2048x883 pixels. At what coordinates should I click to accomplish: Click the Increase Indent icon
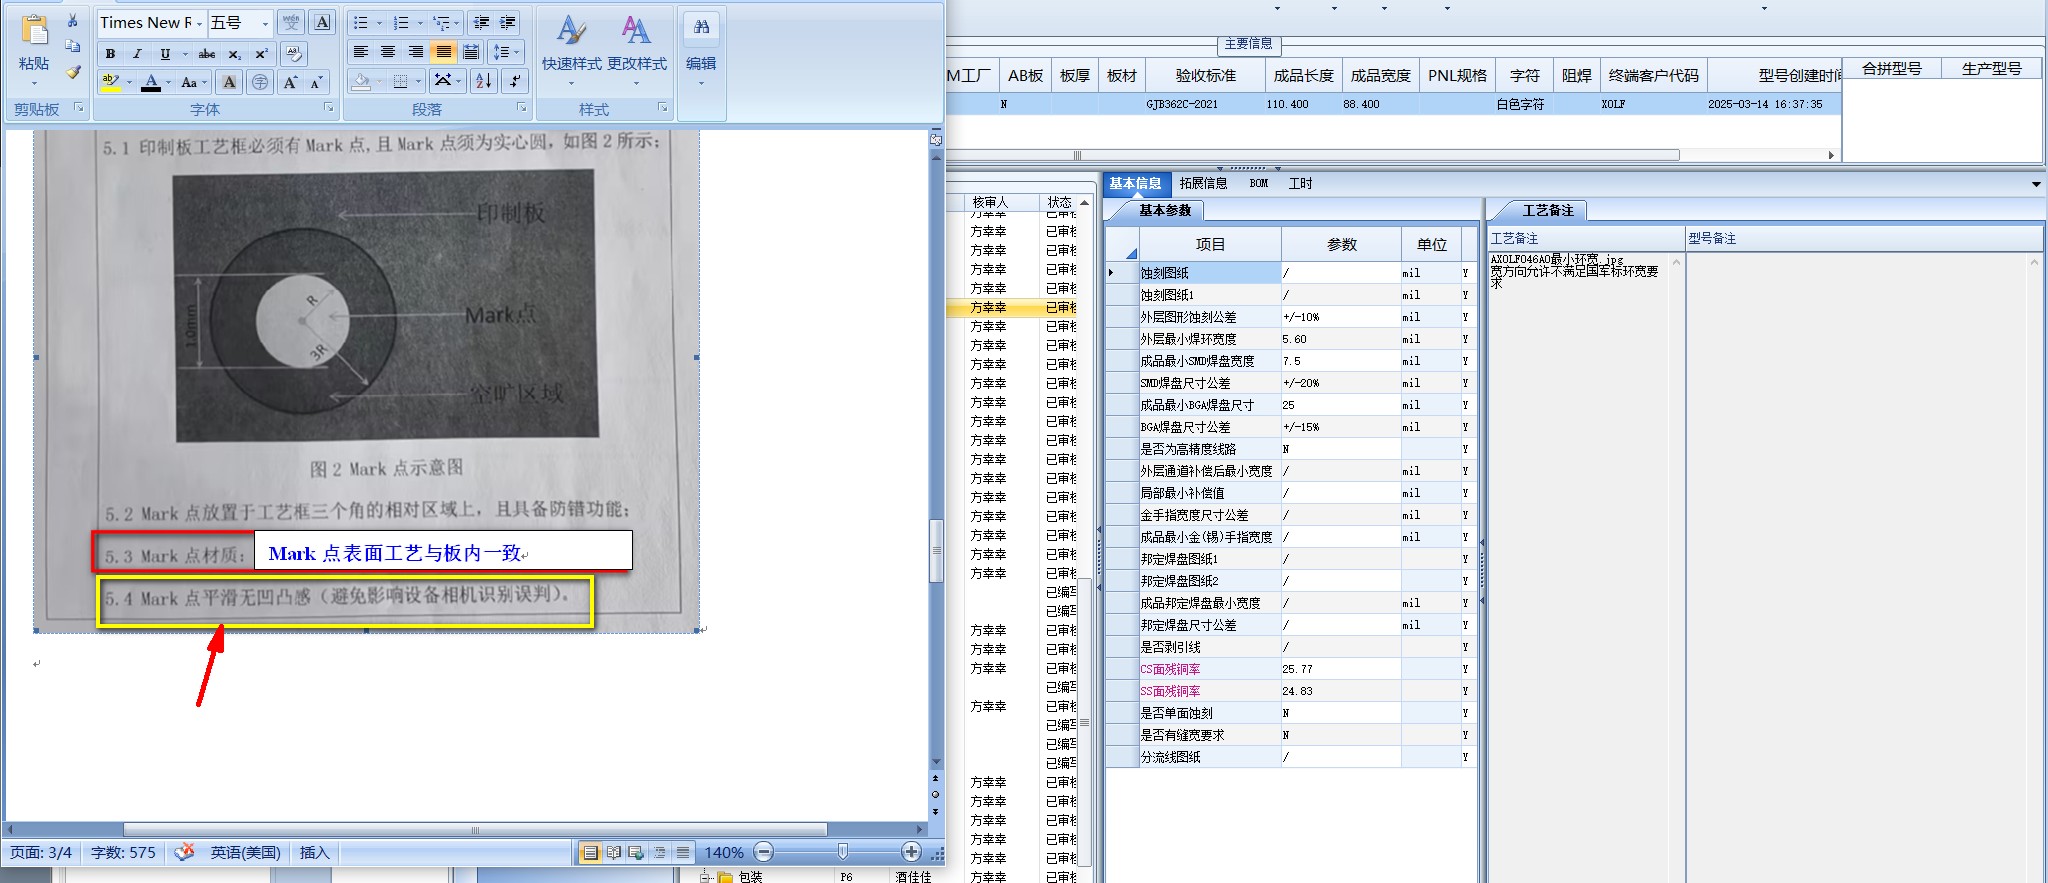click(x=508, y=22)
